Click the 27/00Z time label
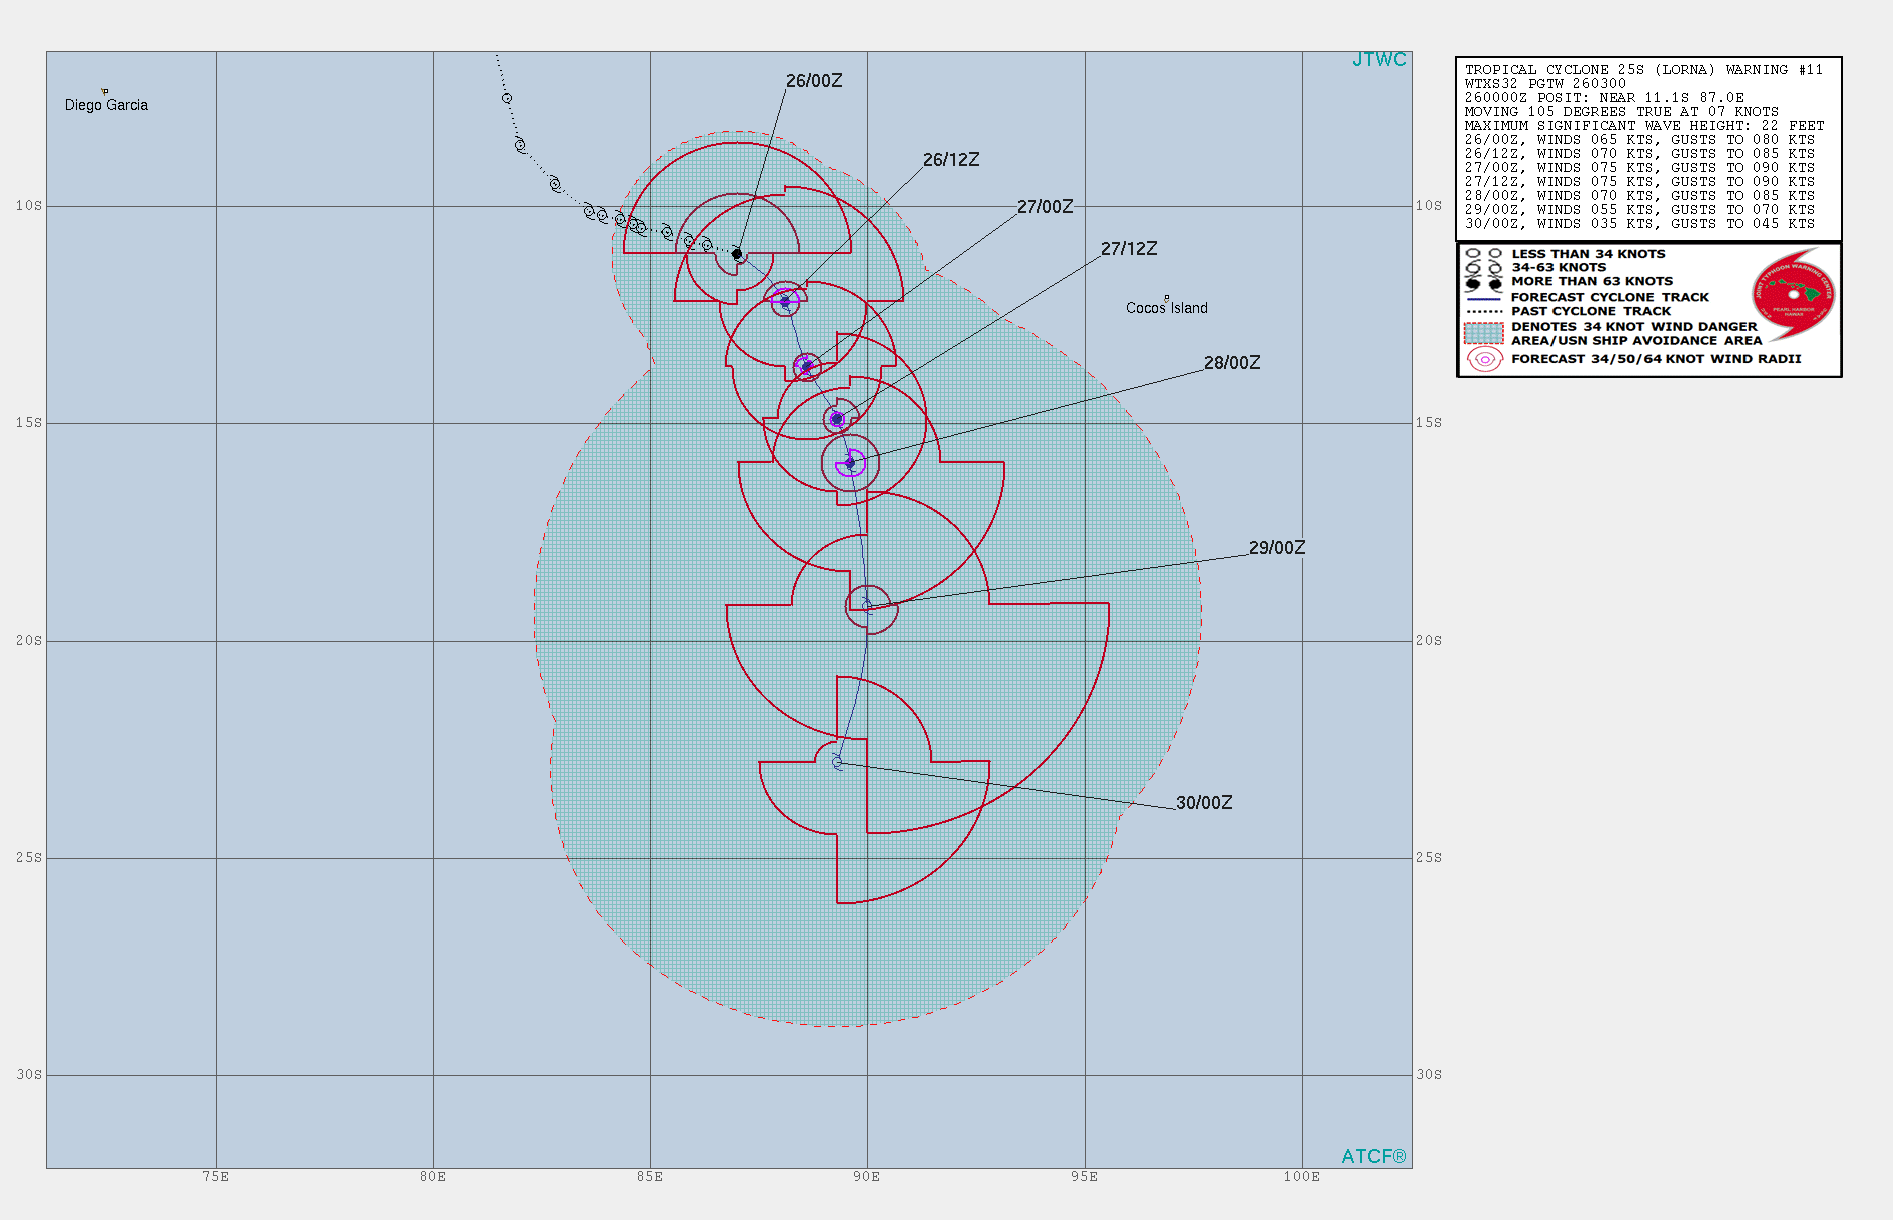Image resolution: width=1893 pixels, height=1220 pixels. [x=1045, y=207]
